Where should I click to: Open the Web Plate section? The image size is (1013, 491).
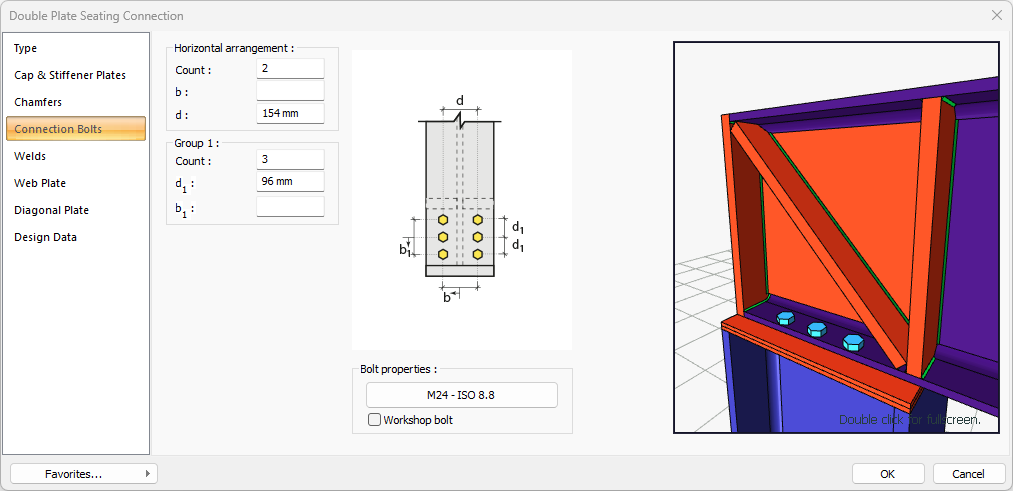point(40,183)
